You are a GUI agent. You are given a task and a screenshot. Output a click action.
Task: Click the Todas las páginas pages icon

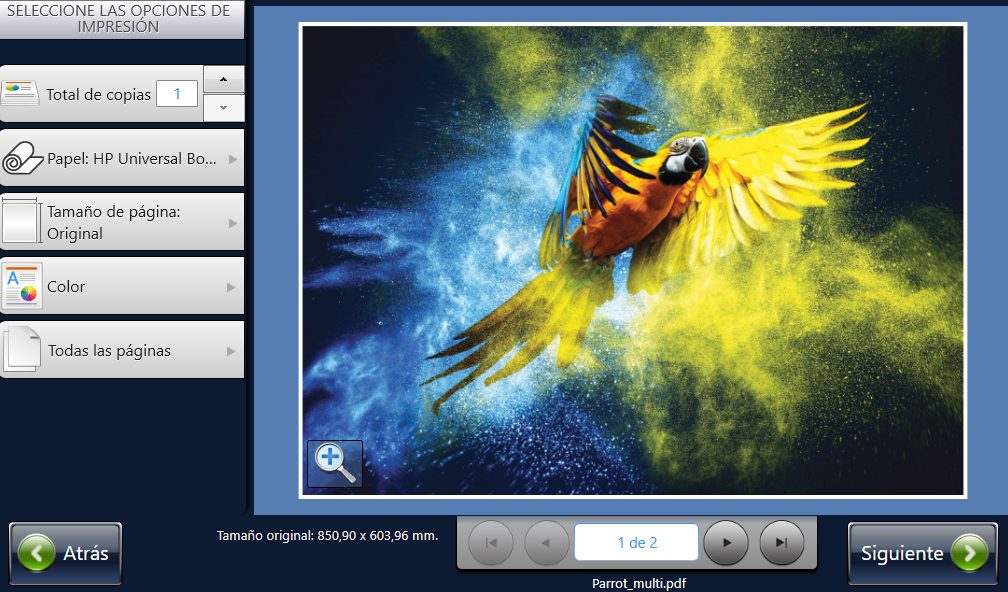(22, 350)
